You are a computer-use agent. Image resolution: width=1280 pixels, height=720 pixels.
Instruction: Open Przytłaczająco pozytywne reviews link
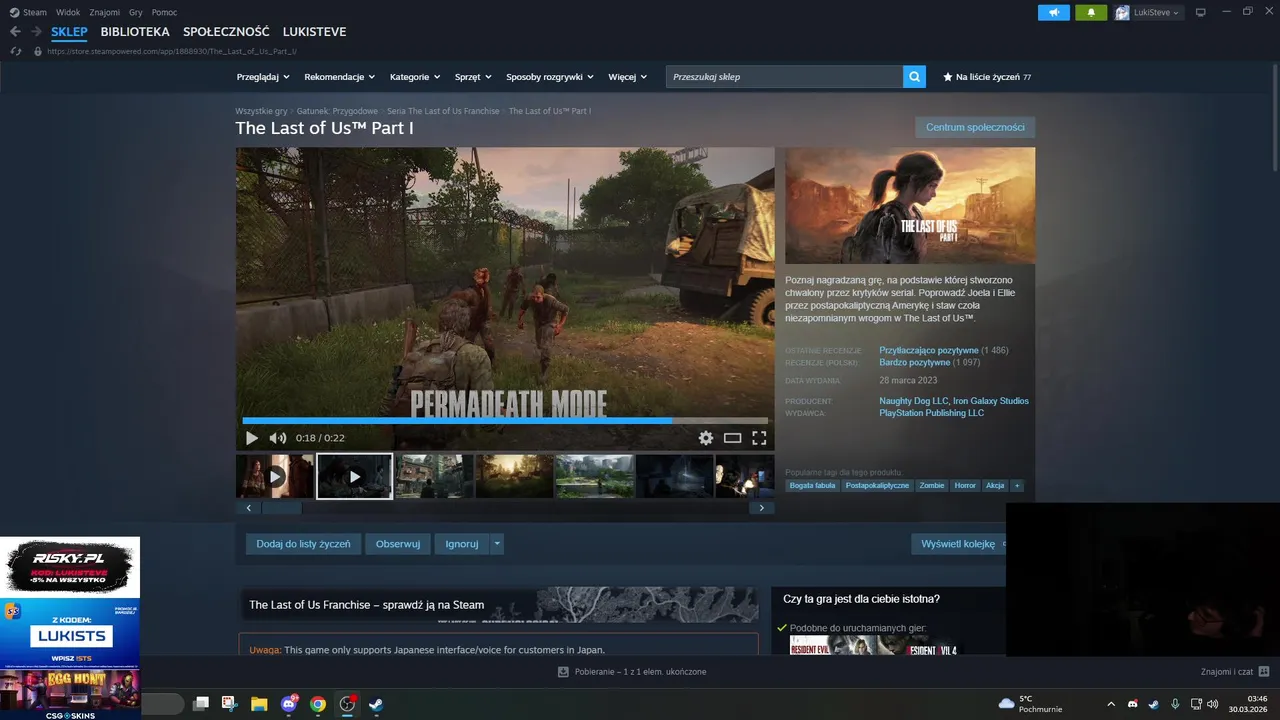929,351
